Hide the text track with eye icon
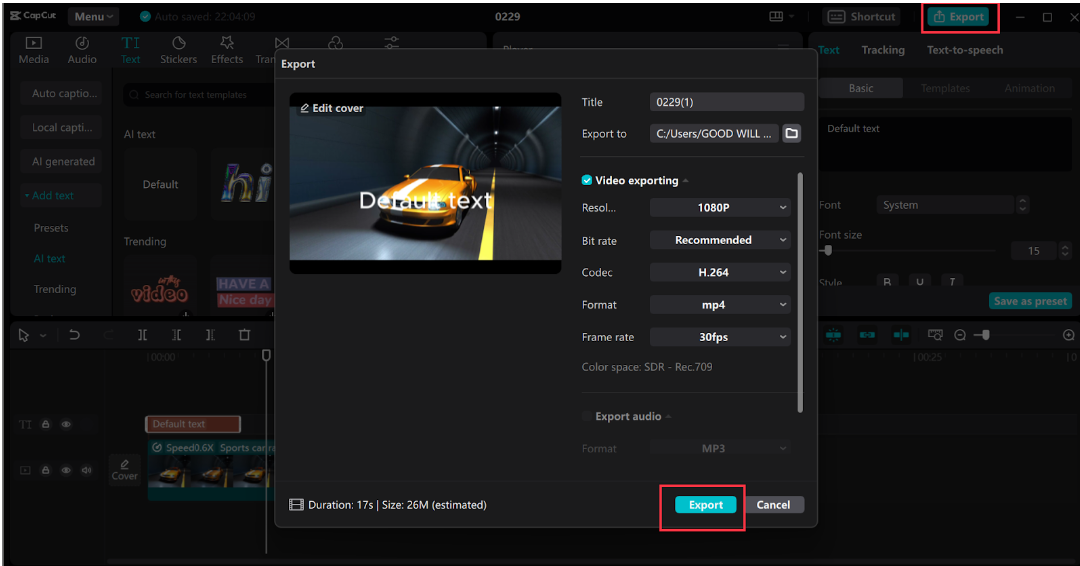Image resolution: width=1080 pixels, height=566 pixels. [x=66, y=424]
